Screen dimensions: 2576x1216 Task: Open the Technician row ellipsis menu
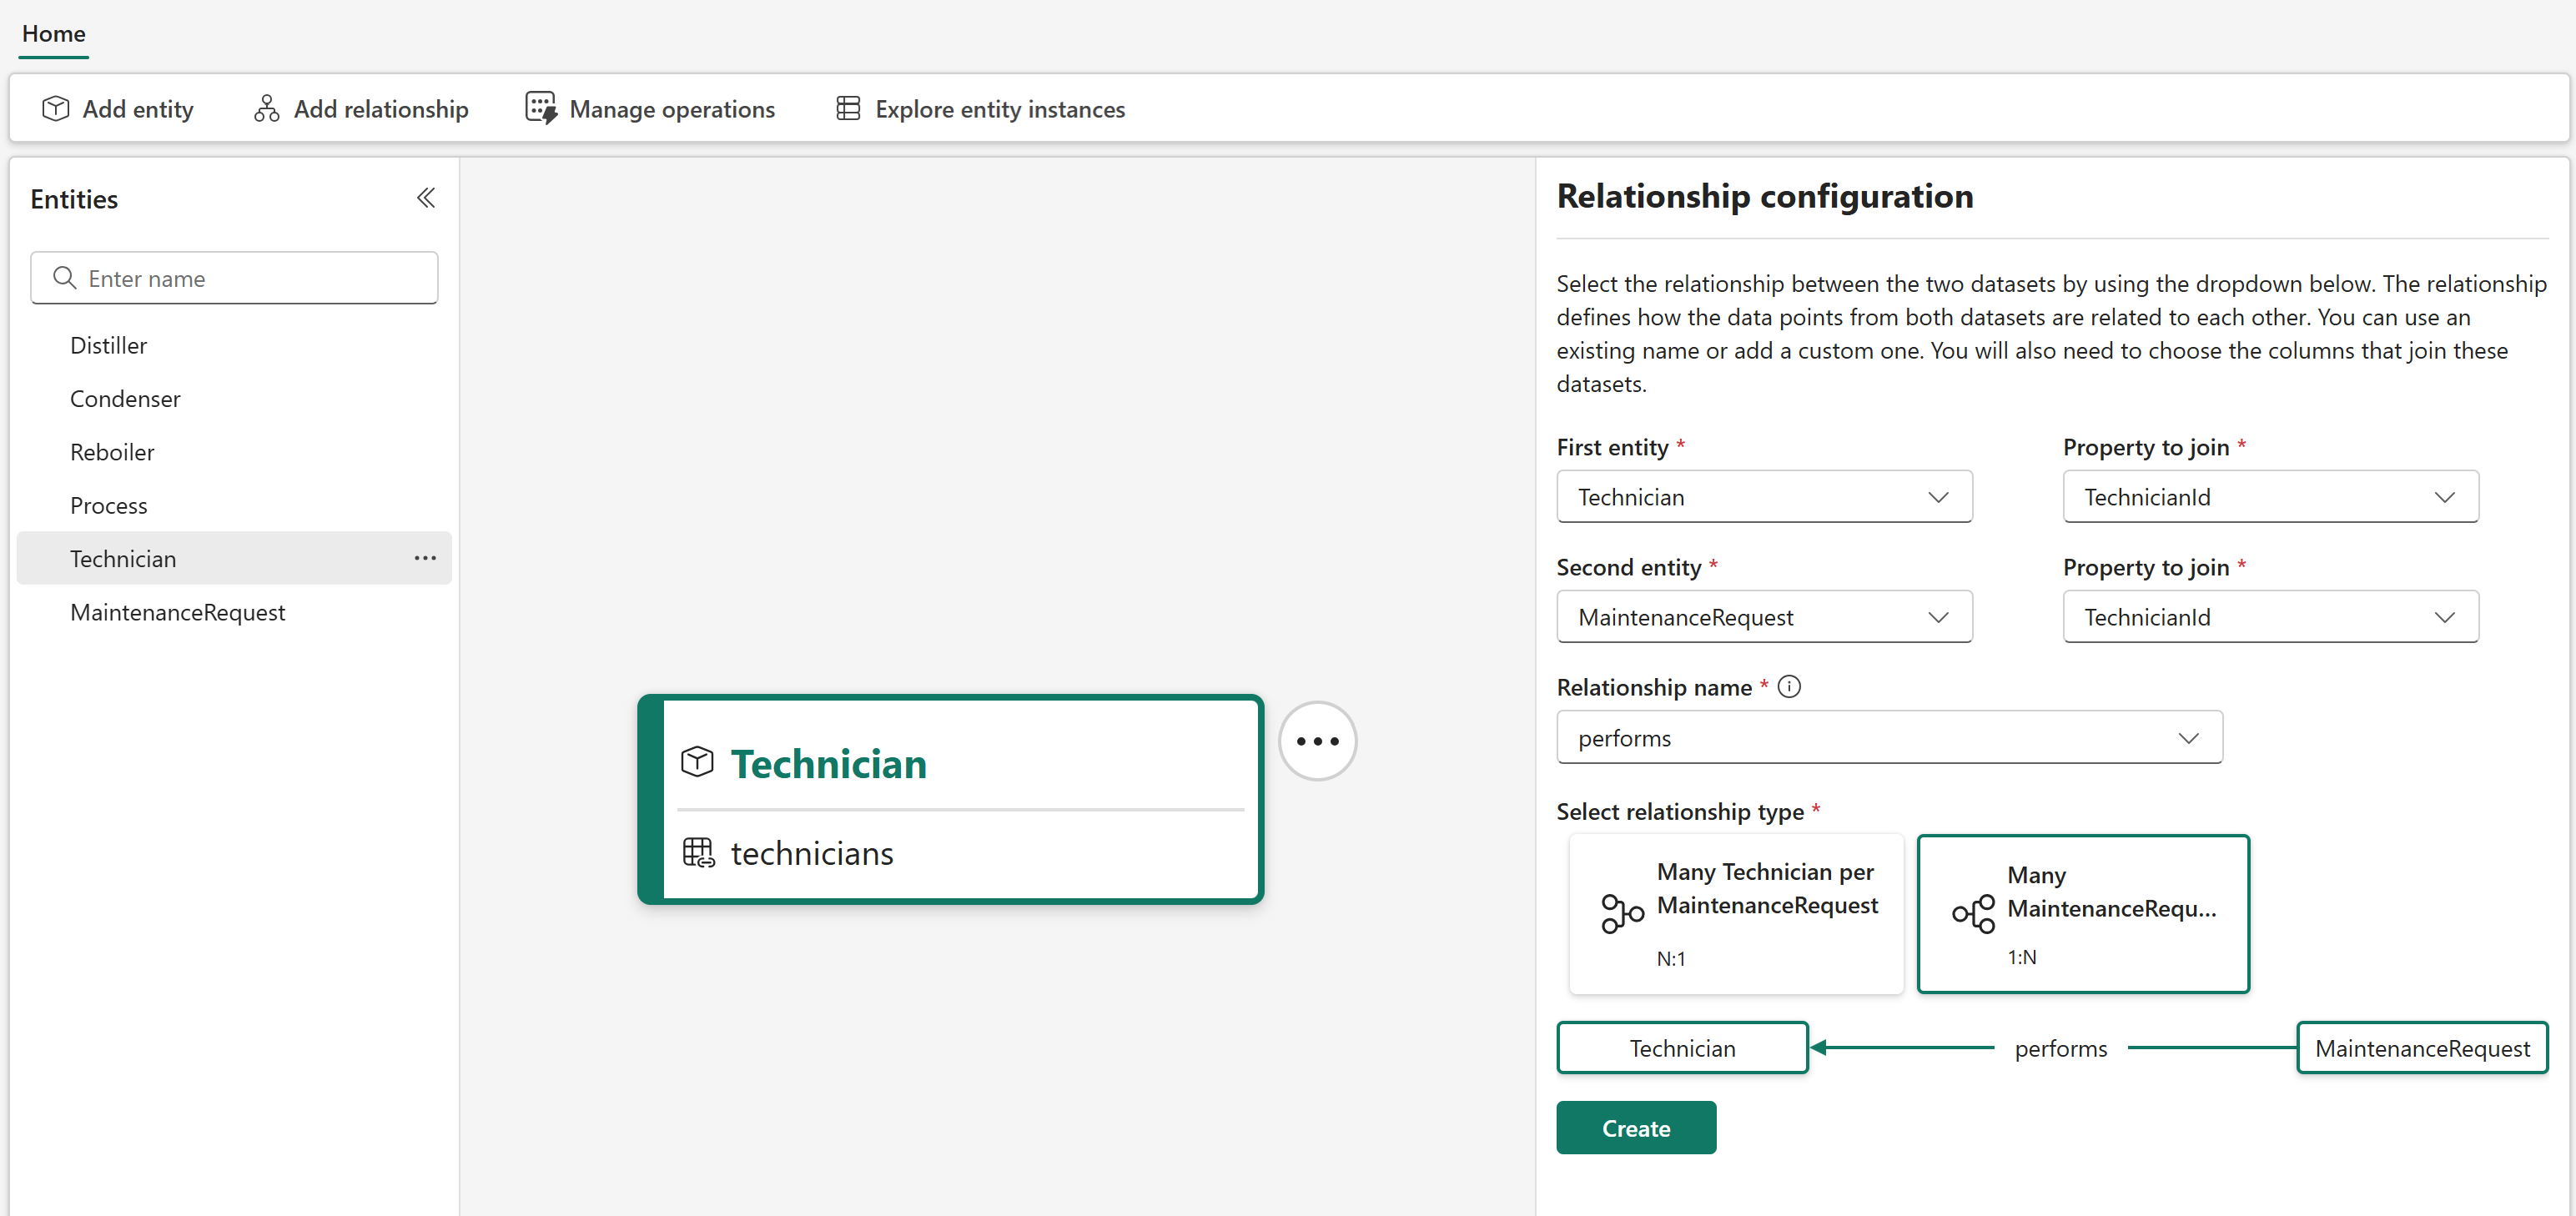[425, 558]
